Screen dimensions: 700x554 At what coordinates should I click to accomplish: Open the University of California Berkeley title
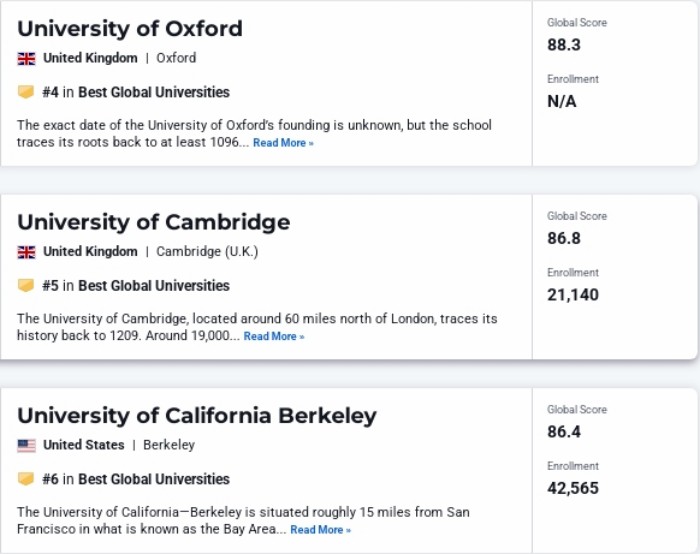197,415
